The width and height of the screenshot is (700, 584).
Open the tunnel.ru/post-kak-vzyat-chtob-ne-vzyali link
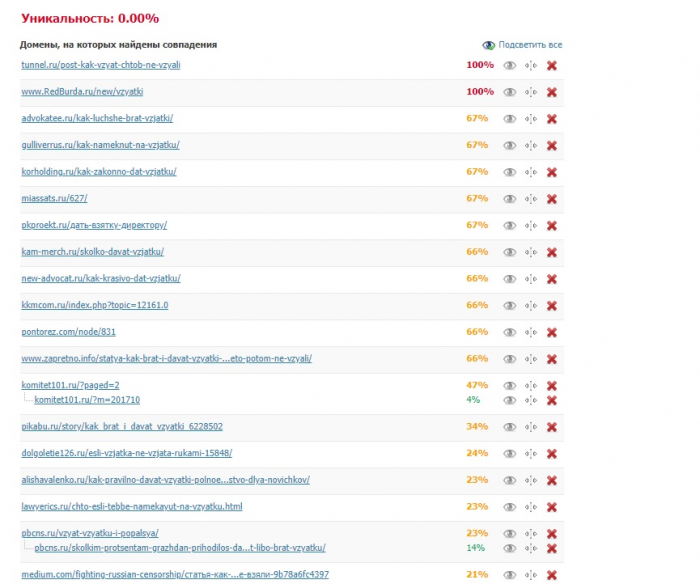pos(101,65)
